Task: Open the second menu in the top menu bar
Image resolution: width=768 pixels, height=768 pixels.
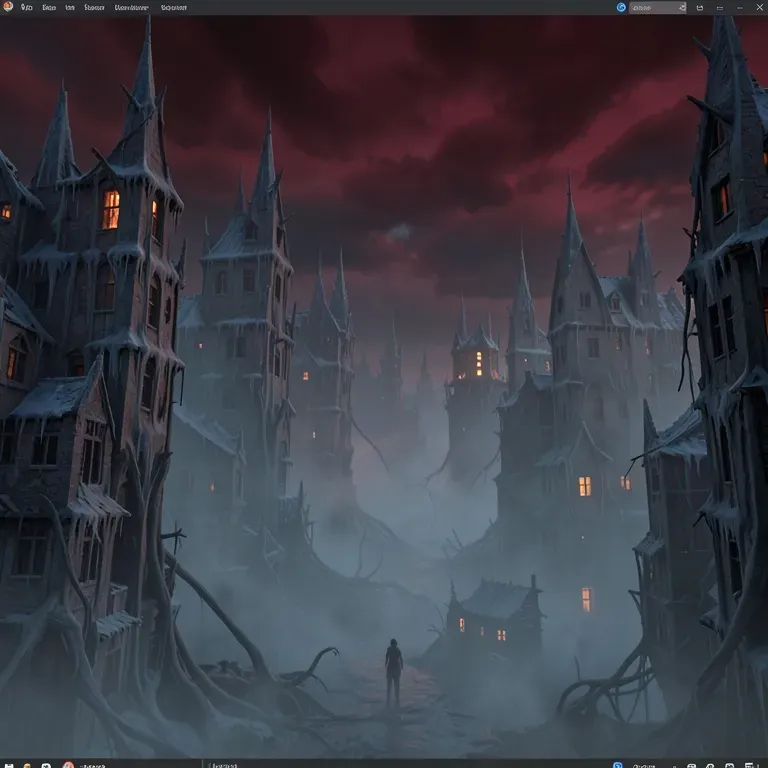Action: click(x=49, y=7)
